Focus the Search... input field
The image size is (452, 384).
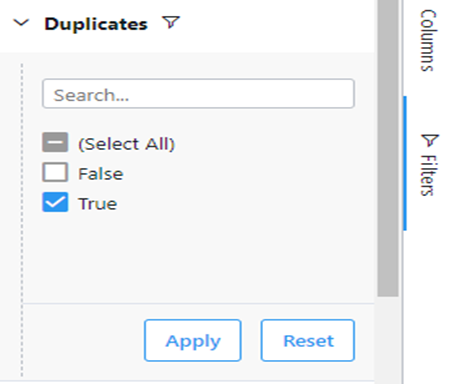click(198, 94)
